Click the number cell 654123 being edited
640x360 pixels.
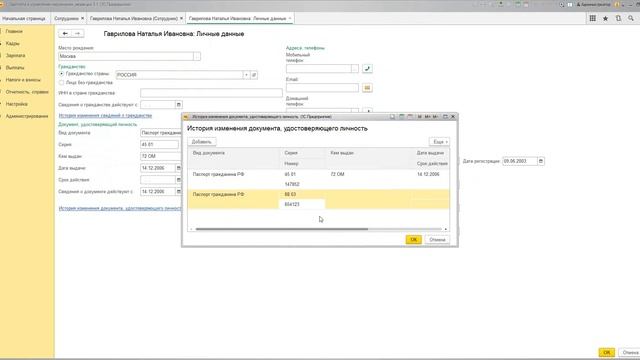[x=302, y=204]
